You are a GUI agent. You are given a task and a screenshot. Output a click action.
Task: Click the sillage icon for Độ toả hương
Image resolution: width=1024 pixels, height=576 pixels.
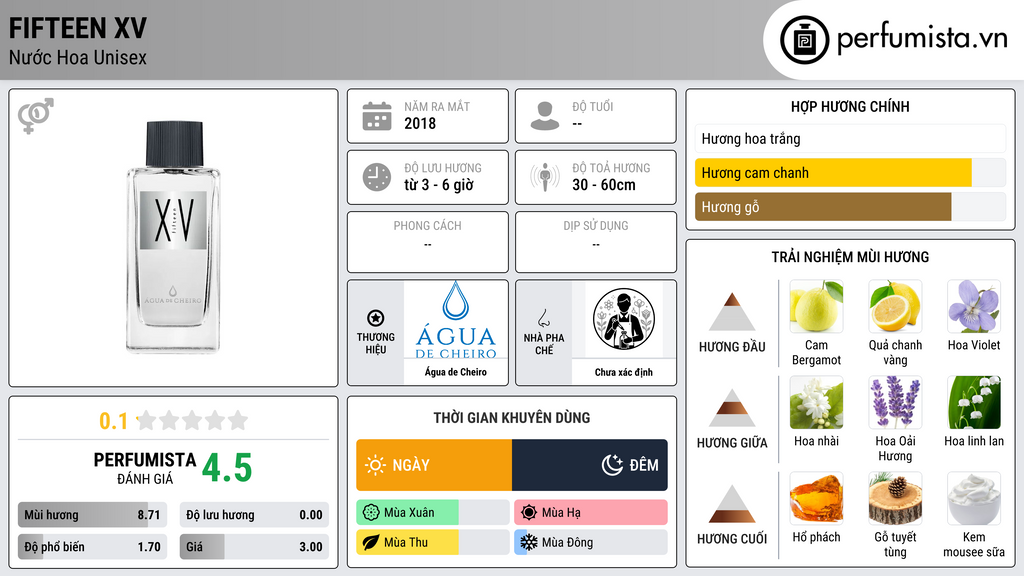tap(545, 177)
